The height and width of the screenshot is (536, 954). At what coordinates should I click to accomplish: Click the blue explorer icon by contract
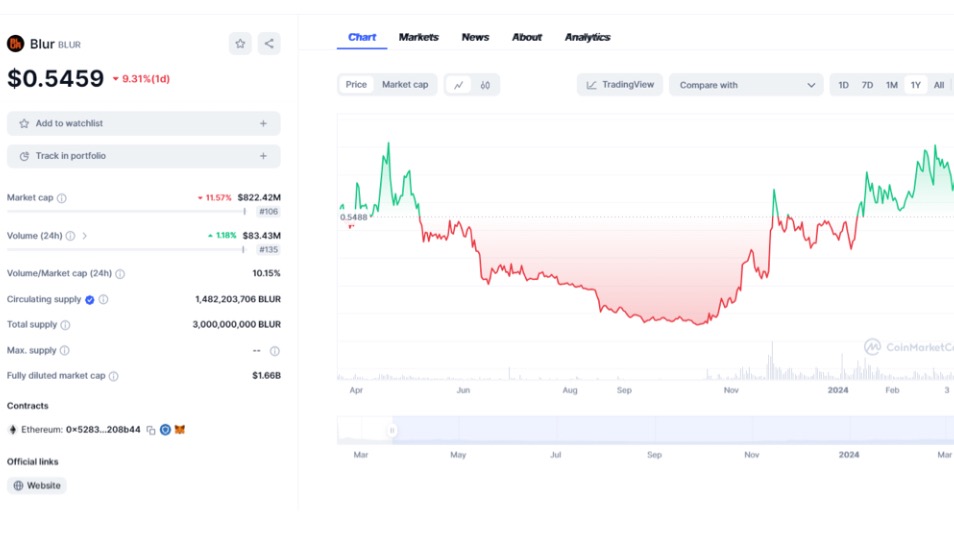point(165,430)
